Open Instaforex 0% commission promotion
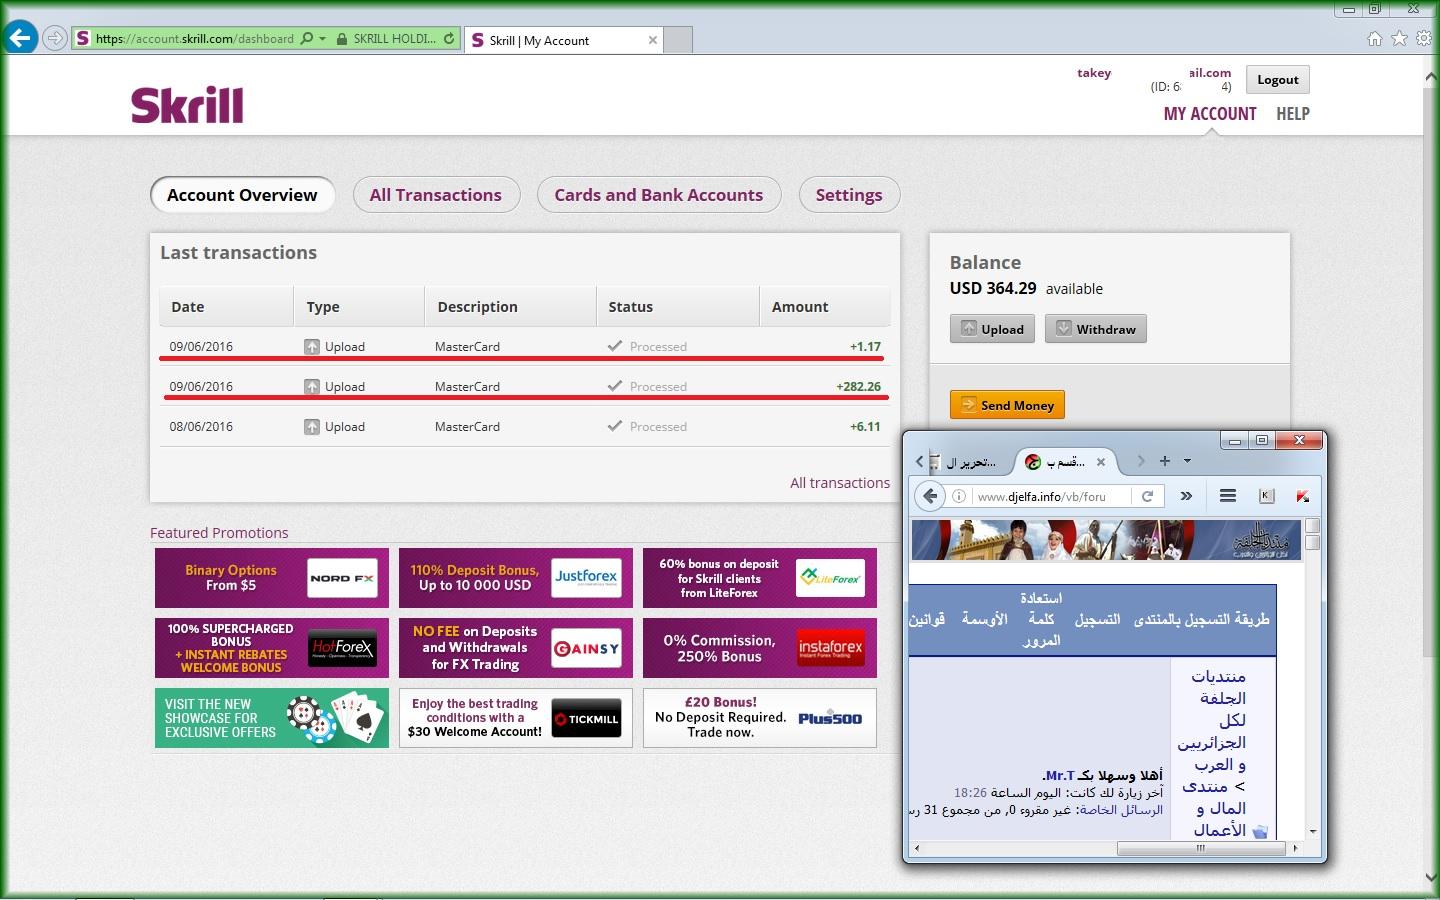 click(x=760, y=648)
